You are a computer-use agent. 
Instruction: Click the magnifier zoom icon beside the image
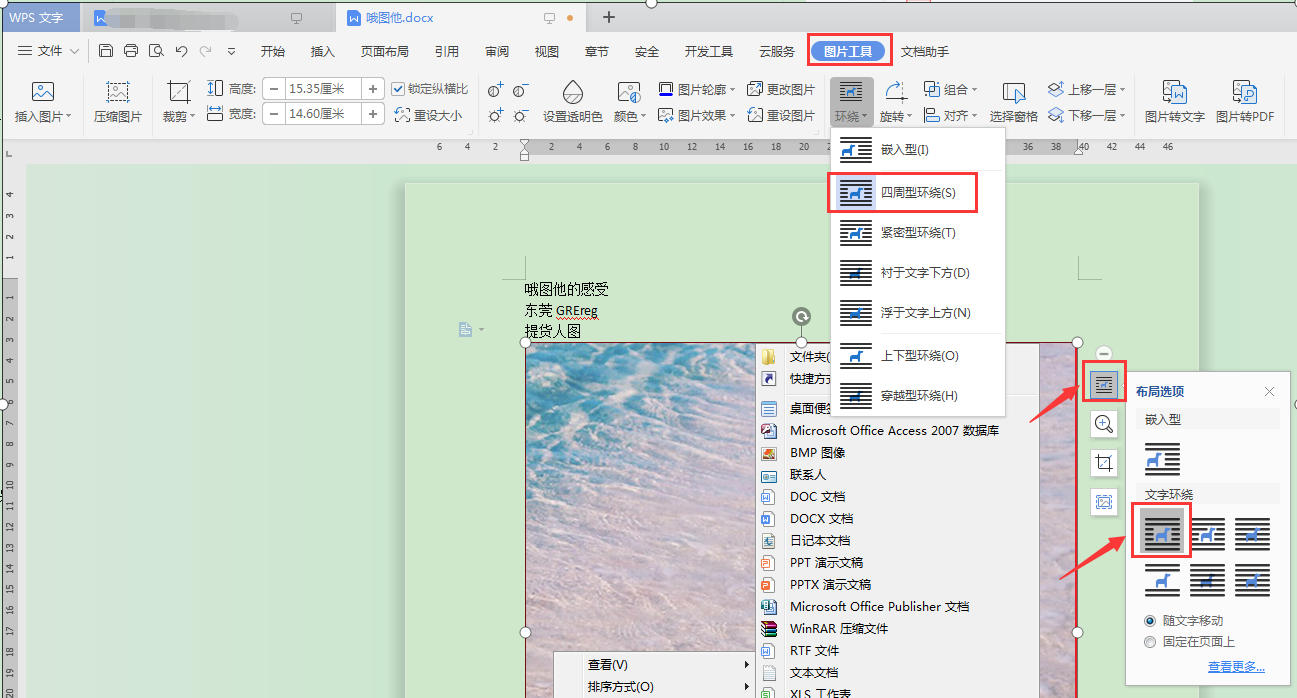[x=1104, y=424]
